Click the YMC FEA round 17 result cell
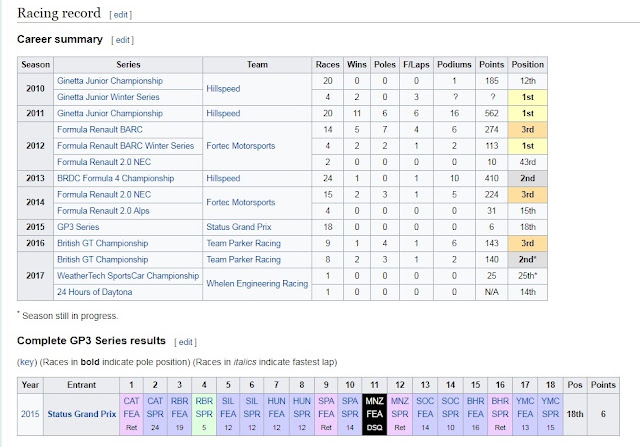The image size is (640, 447). tap(525, 414)
